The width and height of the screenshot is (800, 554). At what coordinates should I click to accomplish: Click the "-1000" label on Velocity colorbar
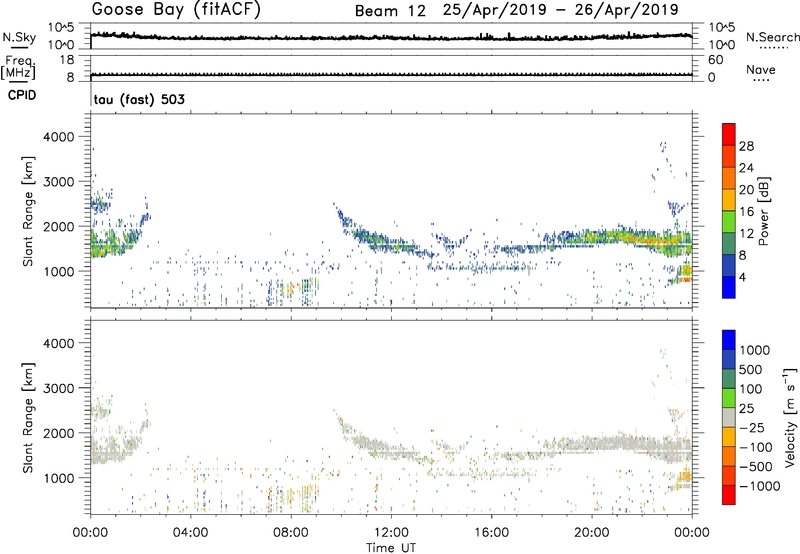760,486
